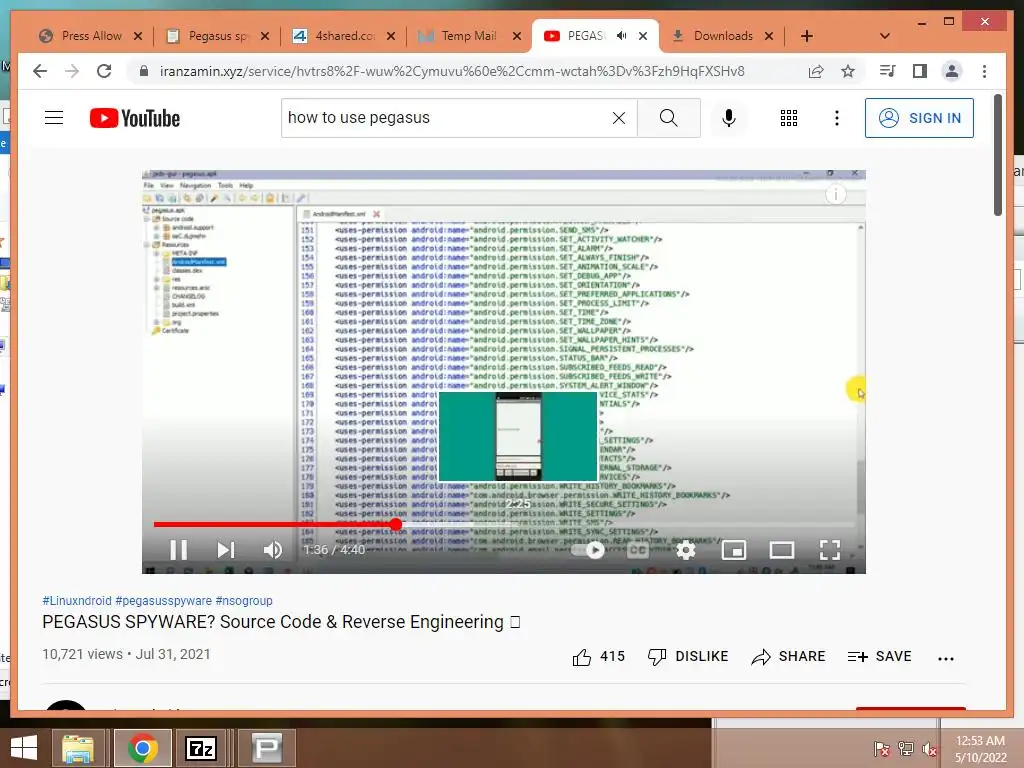Open the YouTube hamburger guide menu
The height and width of the screenshot is (768, 1024).
(54, 118)
